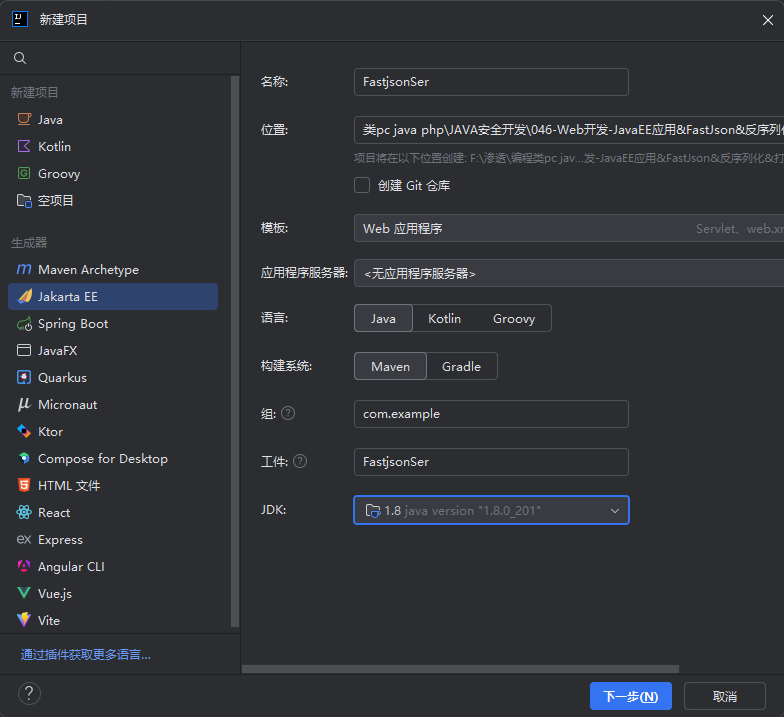
Task: Click the 下一步(N) button
Action: (630, 696)
